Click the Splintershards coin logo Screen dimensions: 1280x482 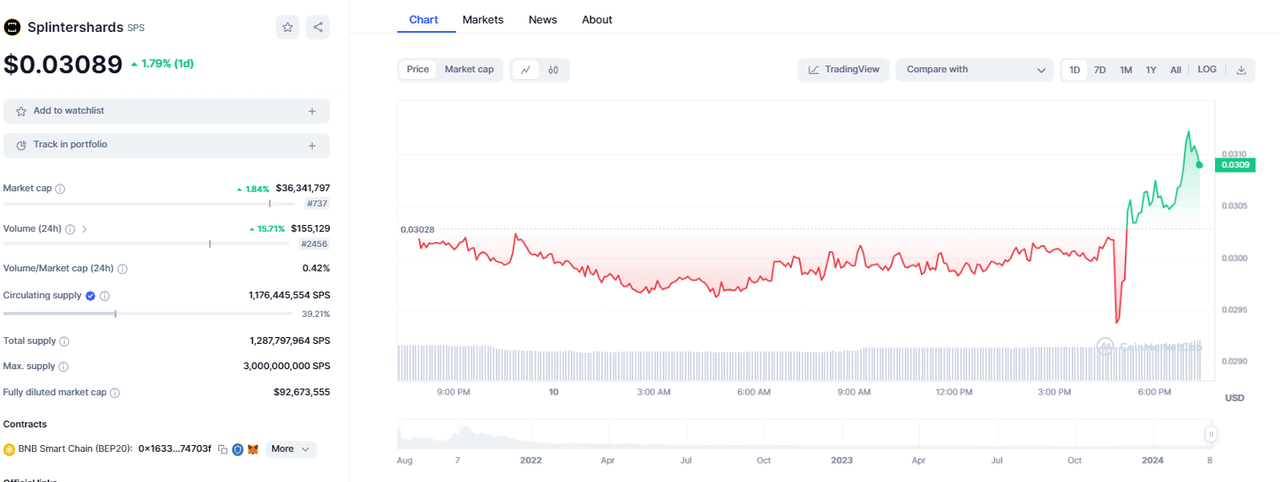(13, 28)
